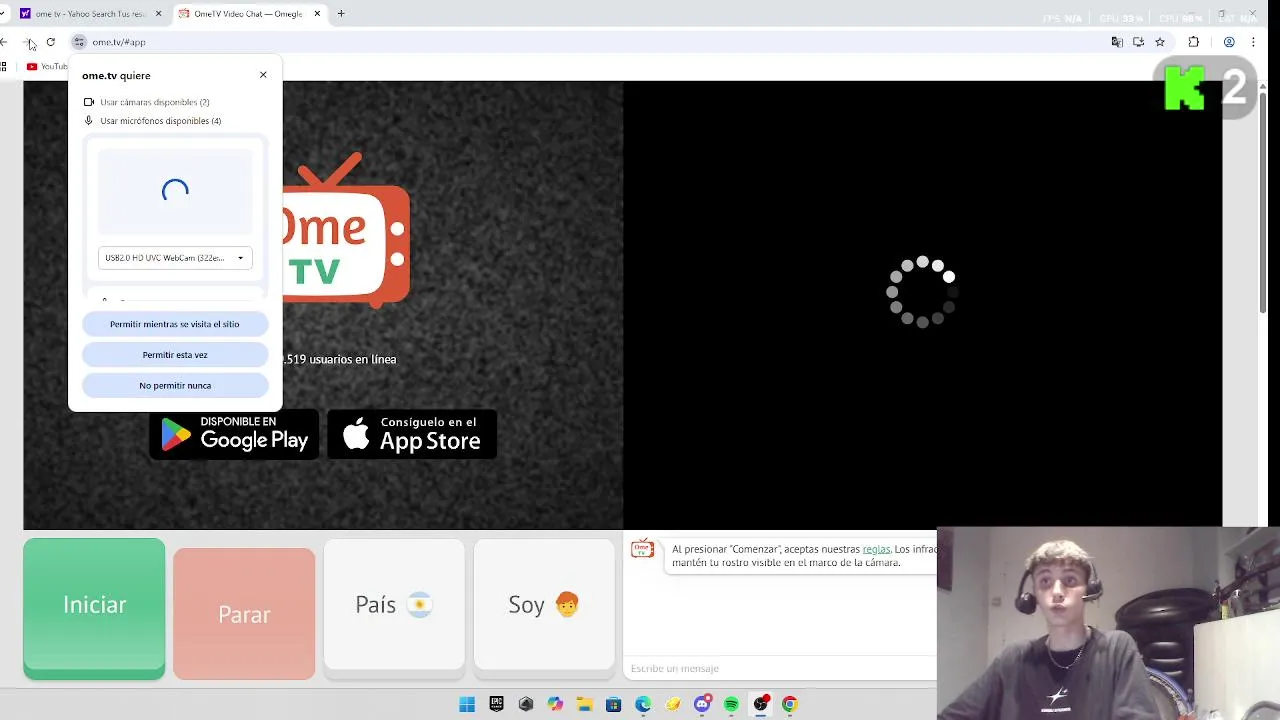Image resolution: width=1280 pixels, height=720 pixels.
Task: Bookmark this page with the star
Action: coord(1160,42)
